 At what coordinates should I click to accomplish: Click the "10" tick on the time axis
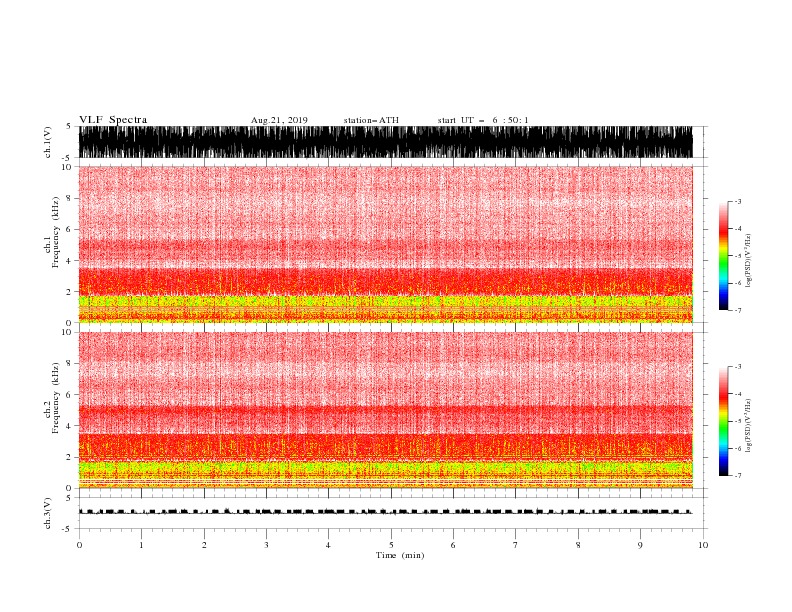coord(703,545)
